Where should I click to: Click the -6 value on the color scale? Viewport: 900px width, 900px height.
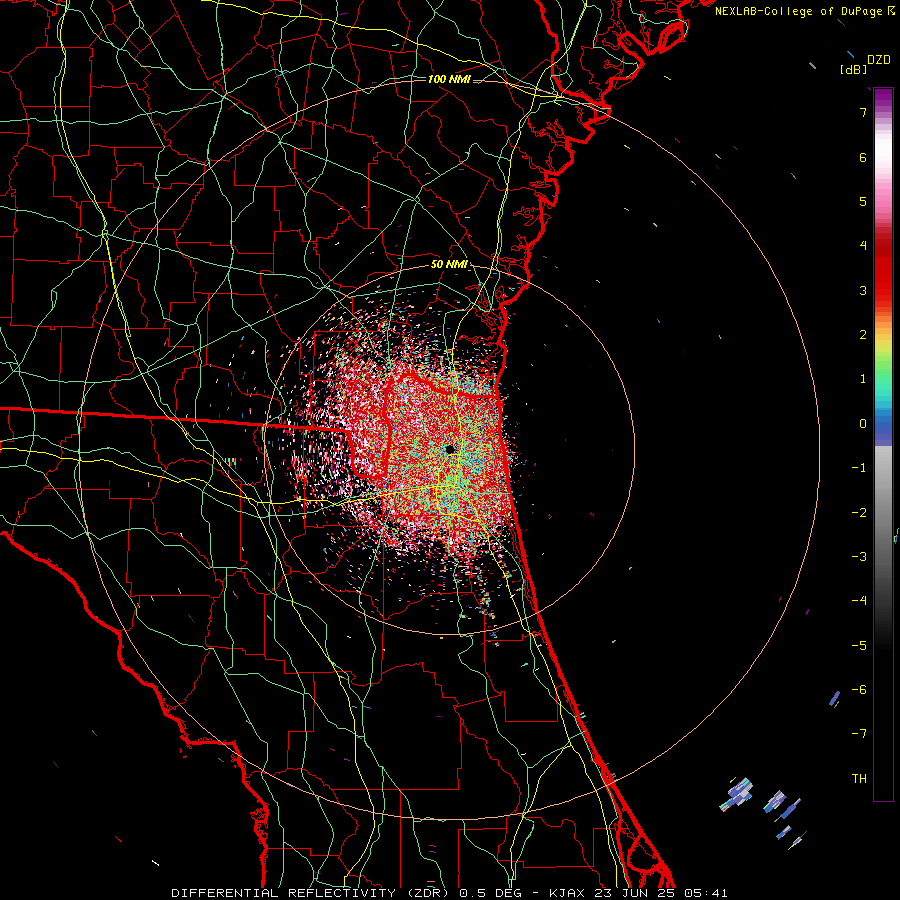click(x=859, y=689)
